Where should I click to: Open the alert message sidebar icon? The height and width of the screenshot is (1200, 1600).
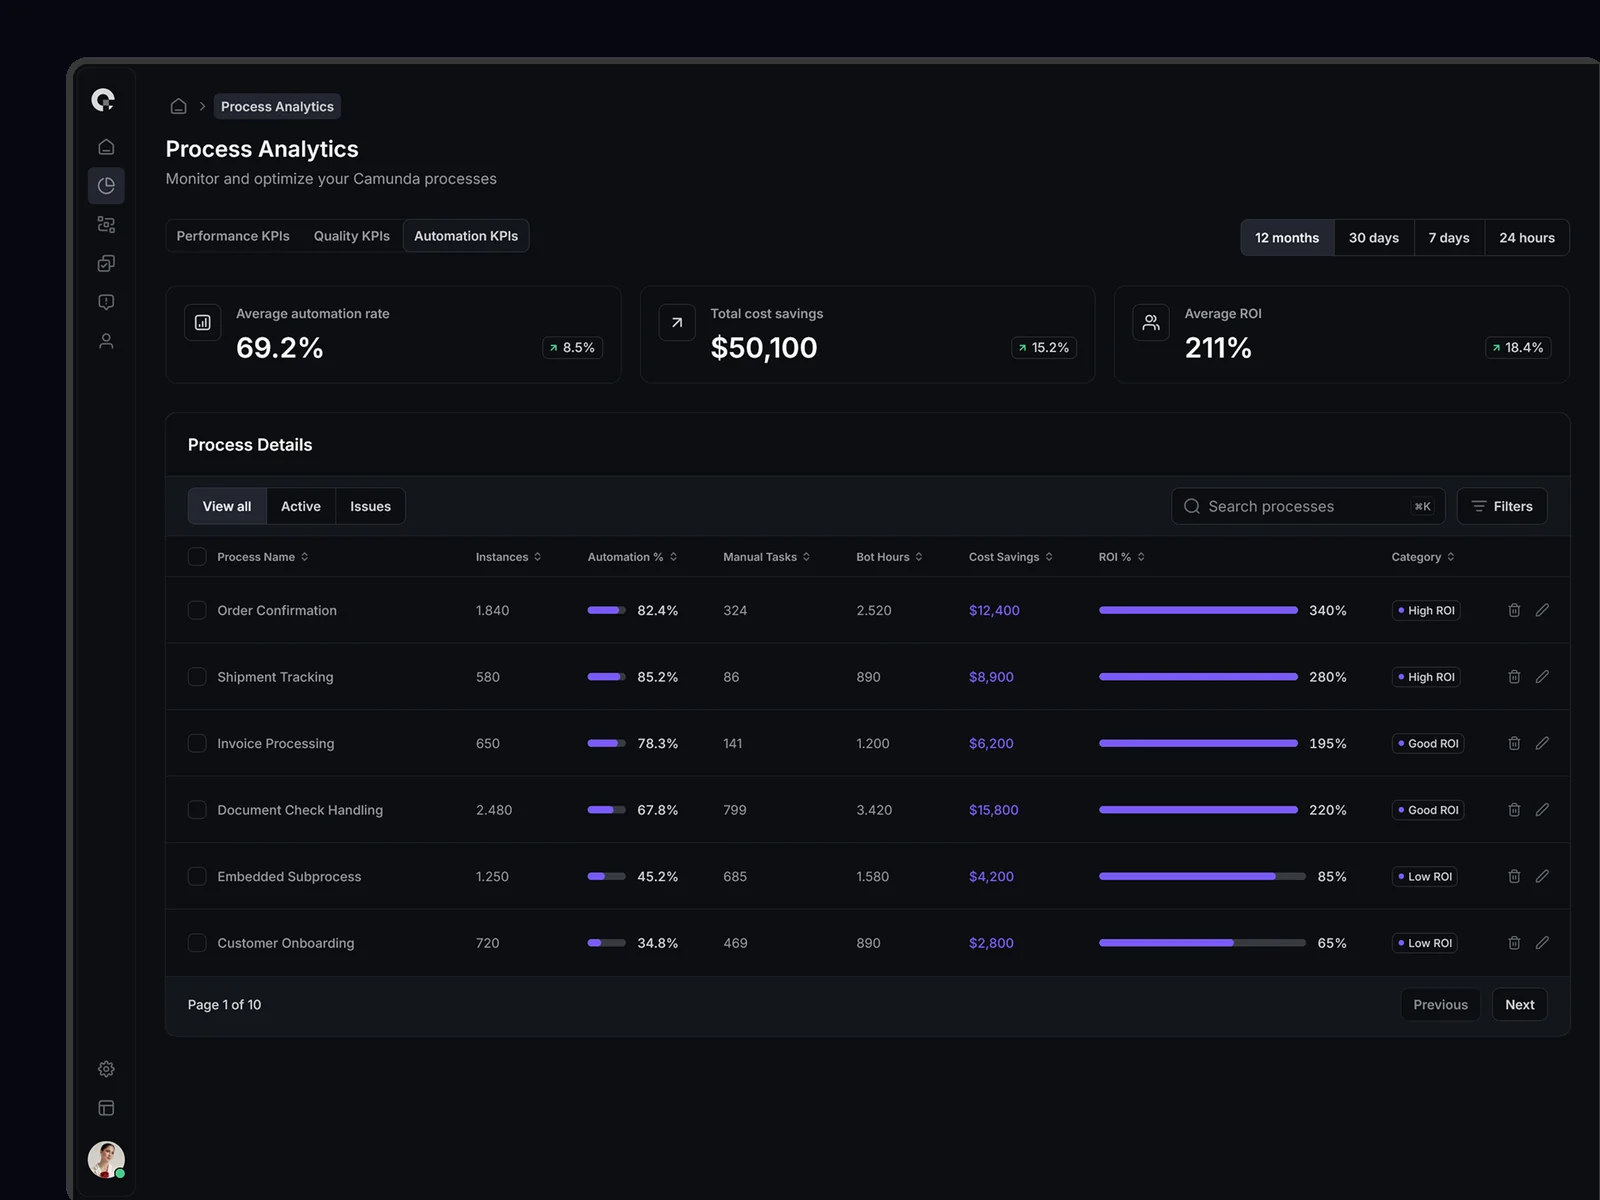(x=106, y=302)
